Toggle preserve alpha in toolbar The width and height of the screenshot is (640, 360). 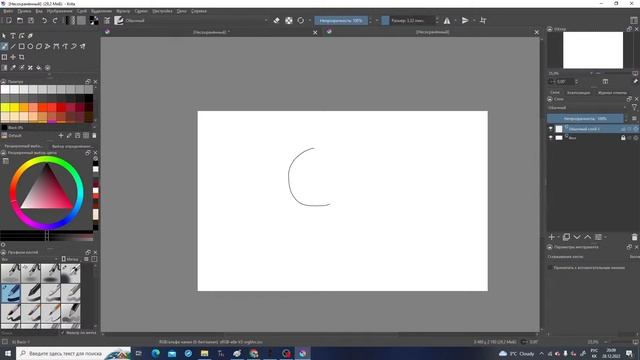click(289, 20)
